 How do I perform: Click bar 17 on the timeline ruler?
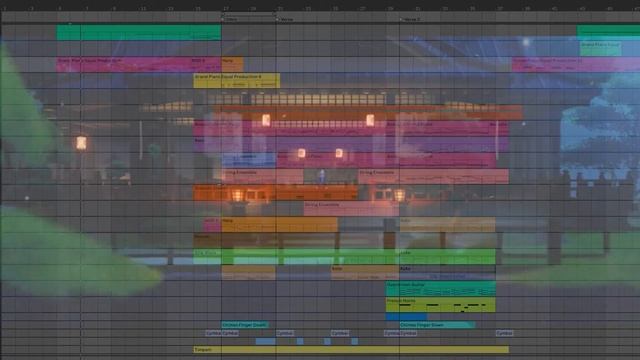tap(226, 8)
